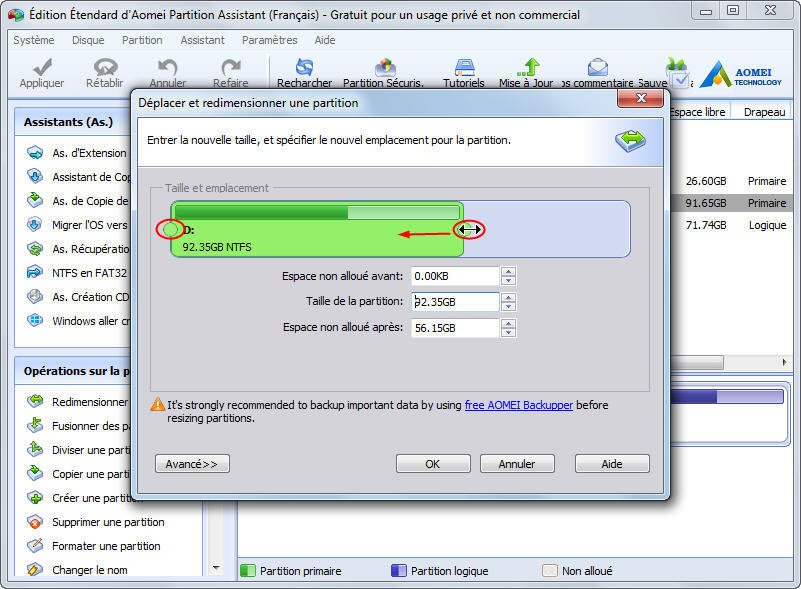Screen dimensions: 801x589
Task: Click Annuler button in resize dialog
Action: coord(517,464)
